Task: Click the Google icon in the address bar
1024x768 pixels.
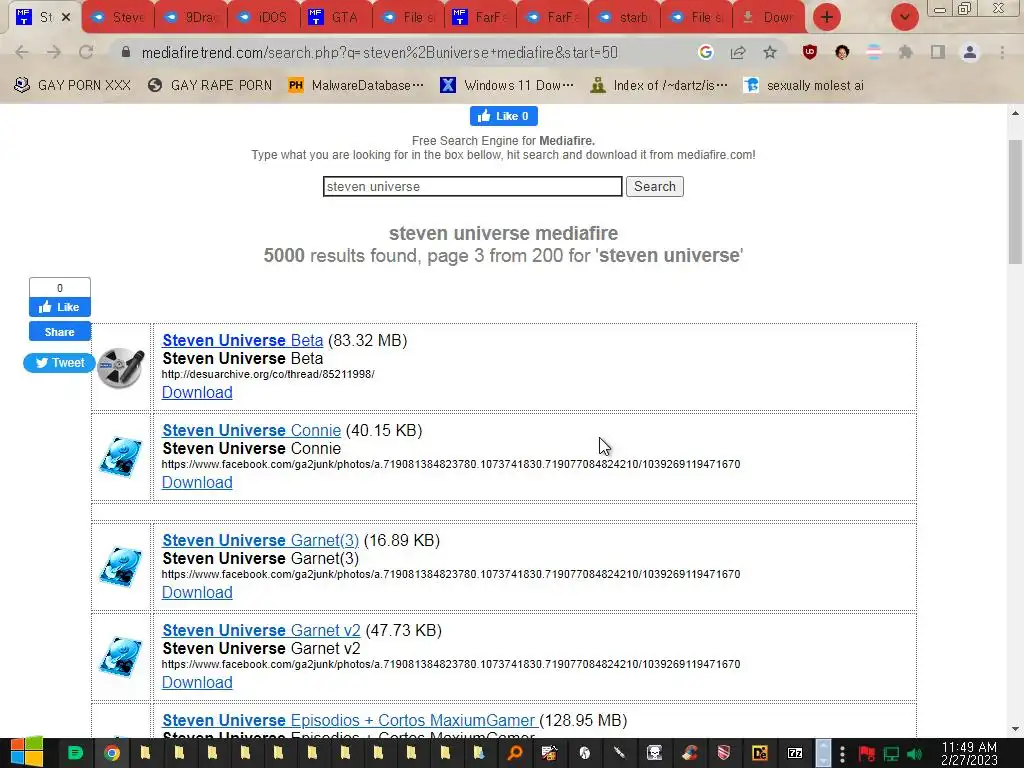Action: 705,52
